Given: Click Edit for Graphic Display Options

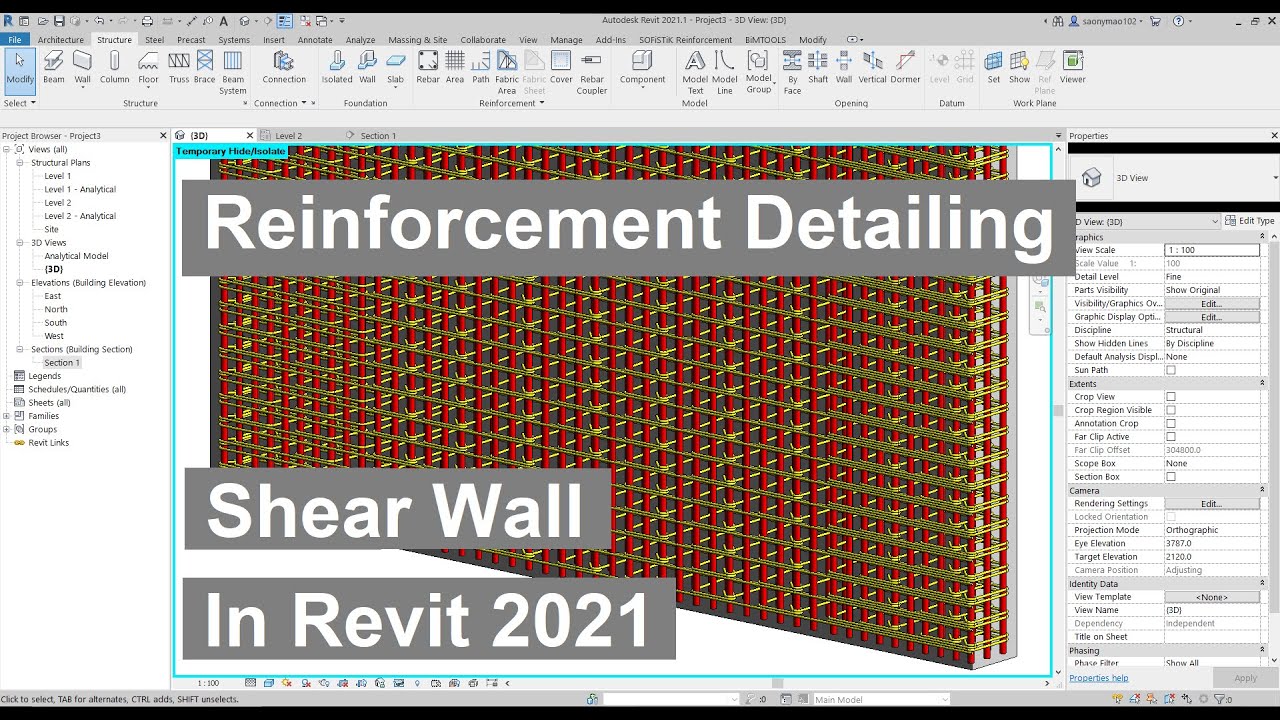Looking at the screenshot, I should 1211,317.
